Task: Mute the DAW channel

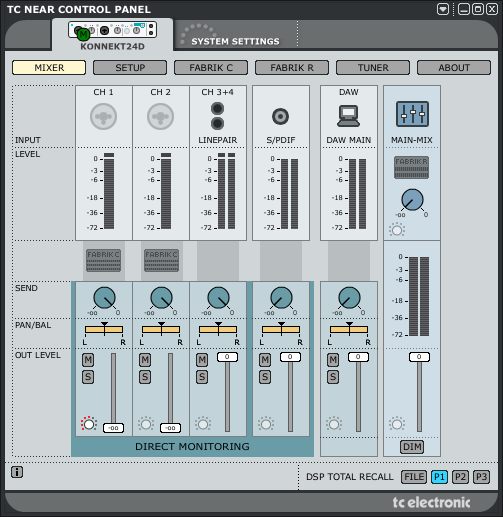Action: point(333,360)
